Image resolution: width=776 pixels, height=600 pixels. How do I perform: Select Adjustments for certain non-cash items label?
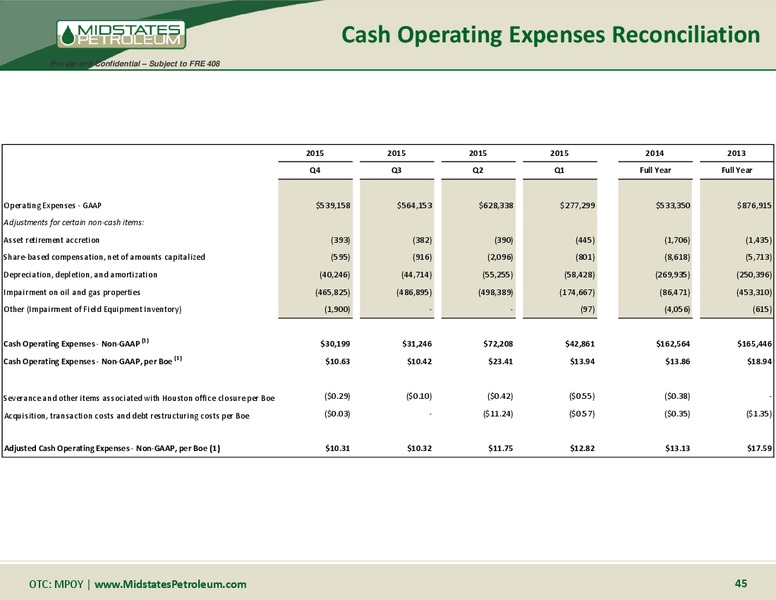[x=74, y=223]
